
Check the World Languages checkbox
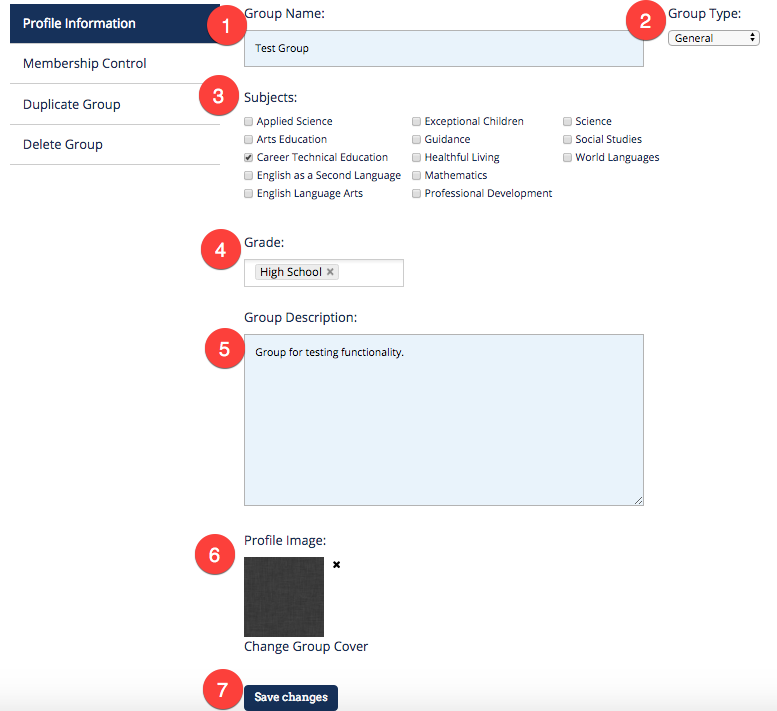pos(567,157)
